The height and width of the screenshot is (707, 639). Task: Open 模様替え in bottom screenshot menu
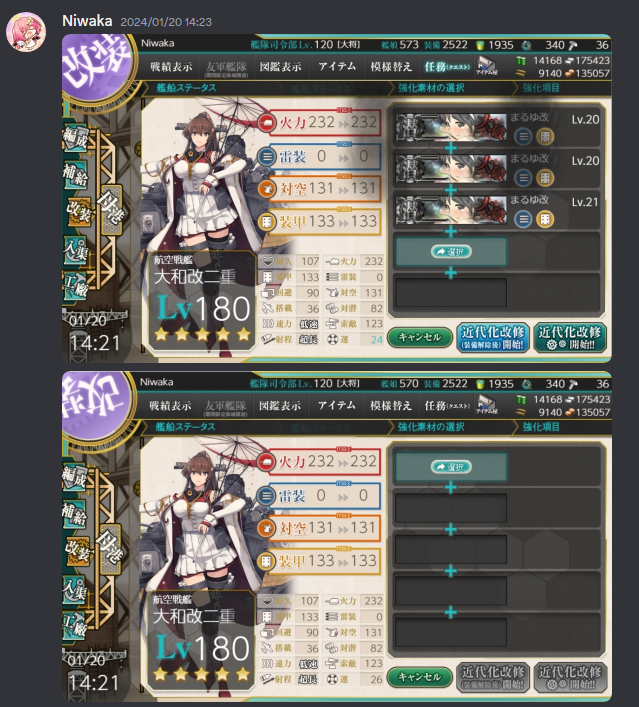391,406
